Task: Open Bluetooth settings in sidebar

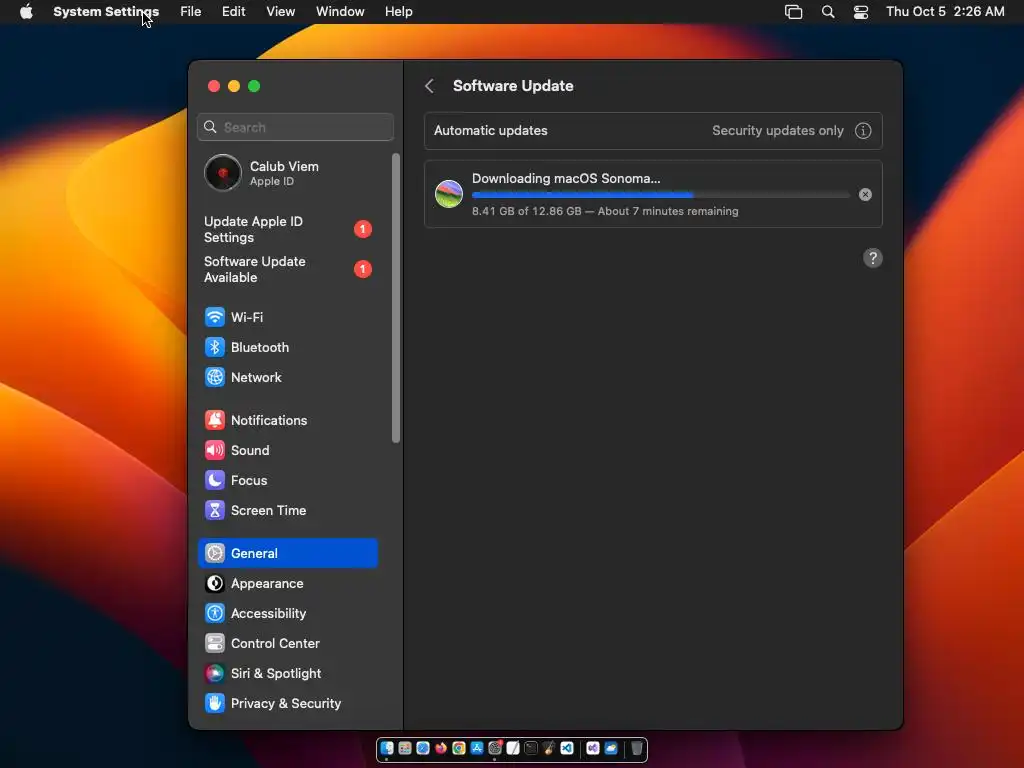Action: pos(287,347)
